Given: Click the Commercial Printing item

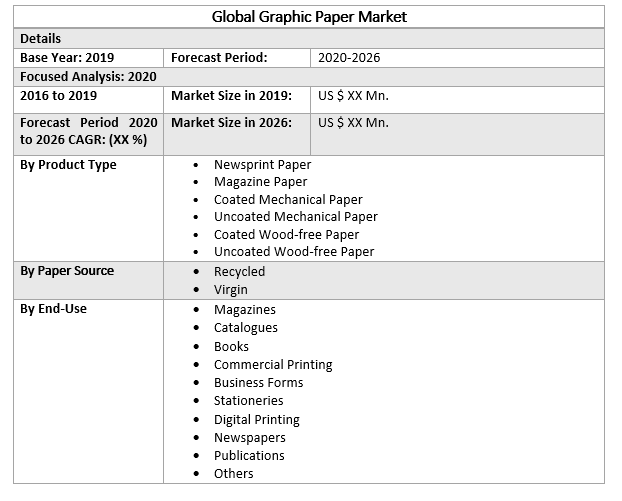Looking at the screenshot, I should [x=273, y=365].
